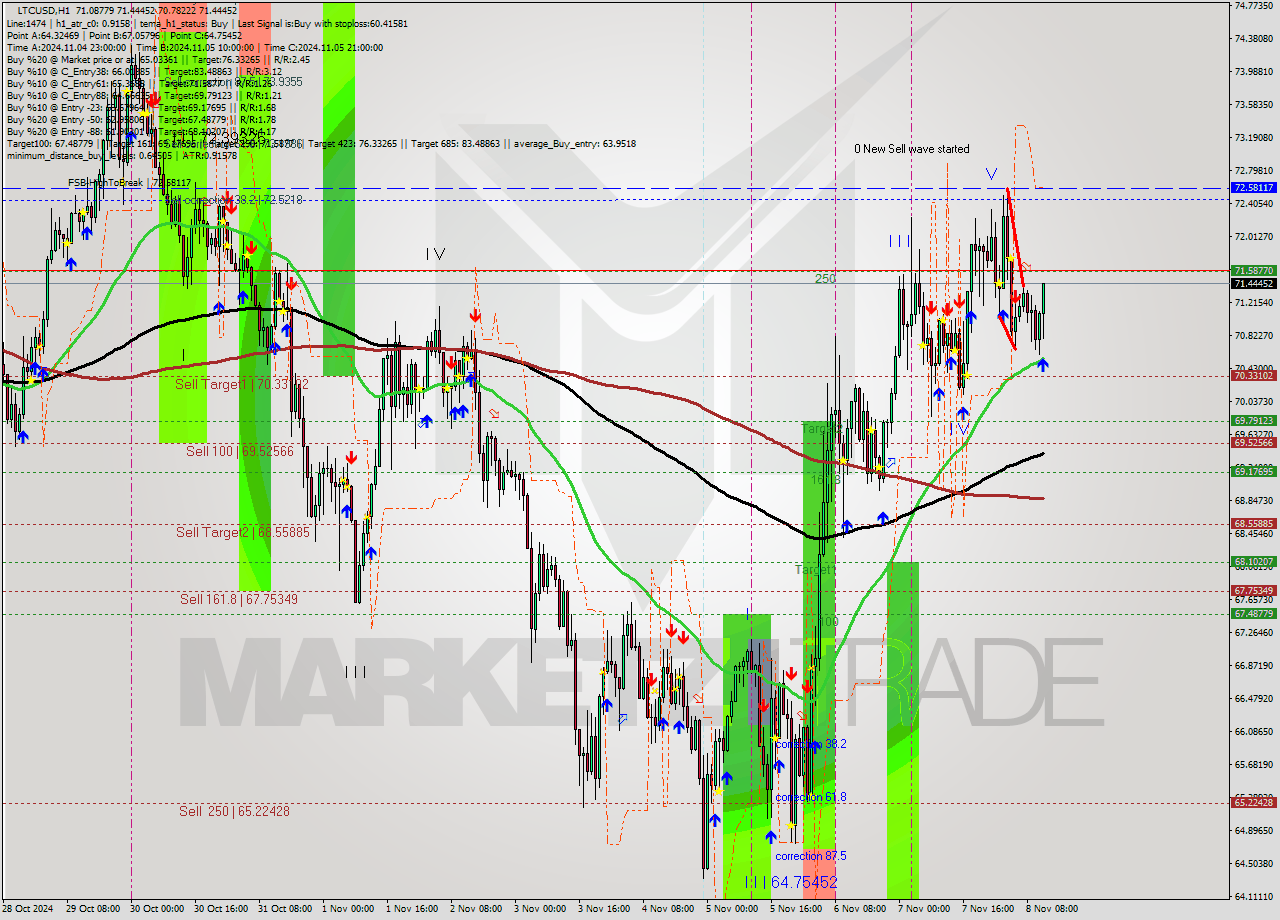1280x920 pixels.
Task: Click the 74.77350 price axis value
Action: [x=1254, y=5]
